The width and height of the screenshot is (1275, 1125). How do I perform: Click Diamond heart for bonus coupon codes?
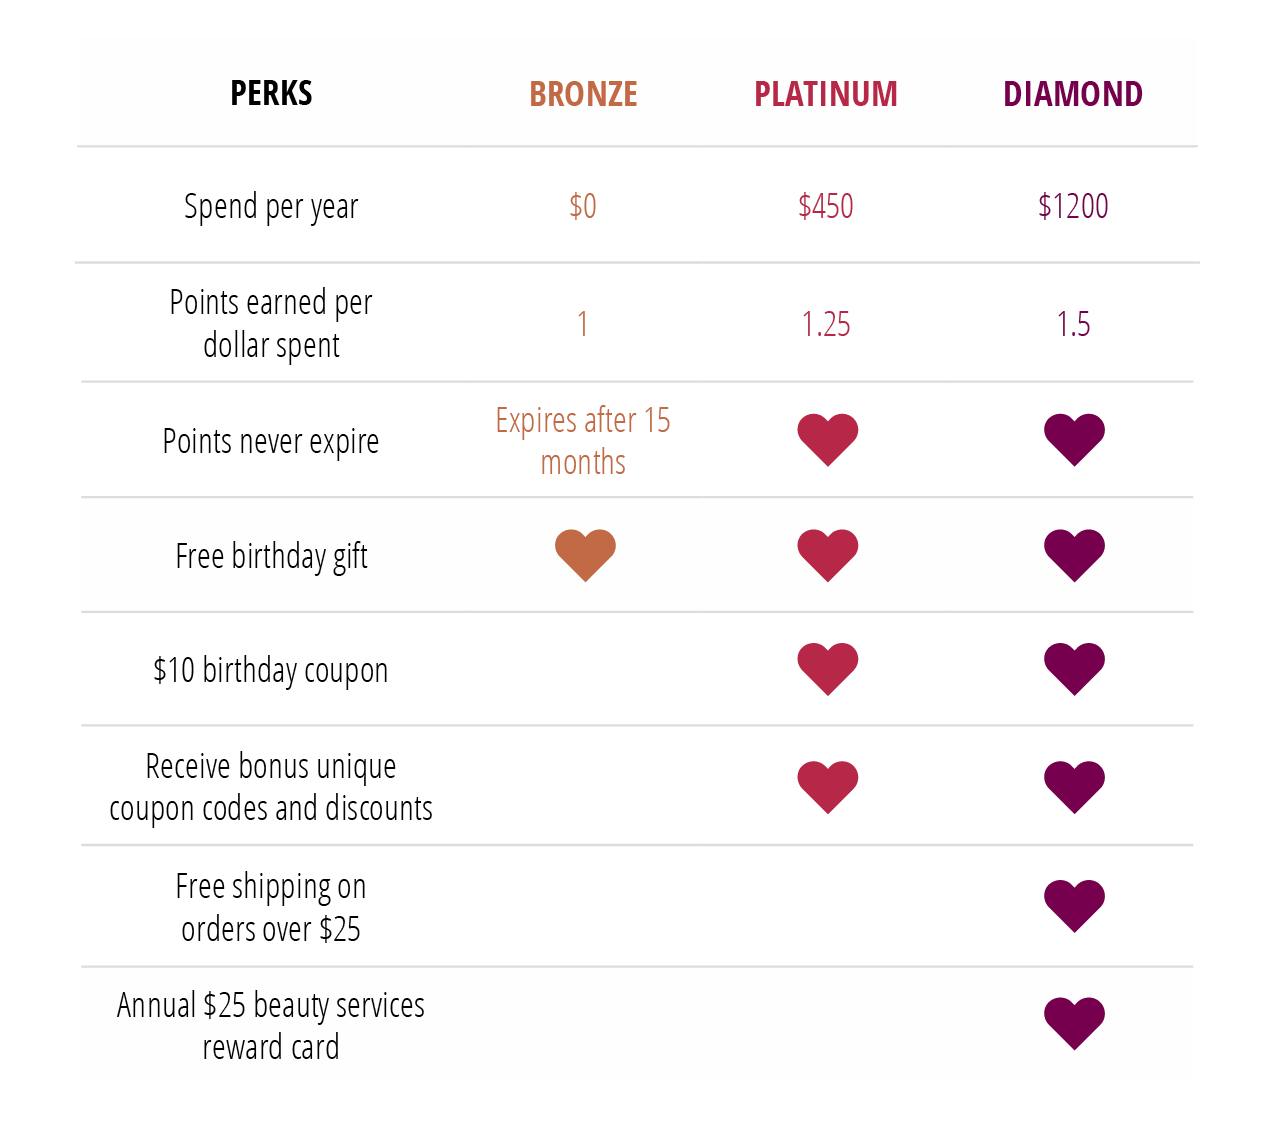coord(1074,786)
